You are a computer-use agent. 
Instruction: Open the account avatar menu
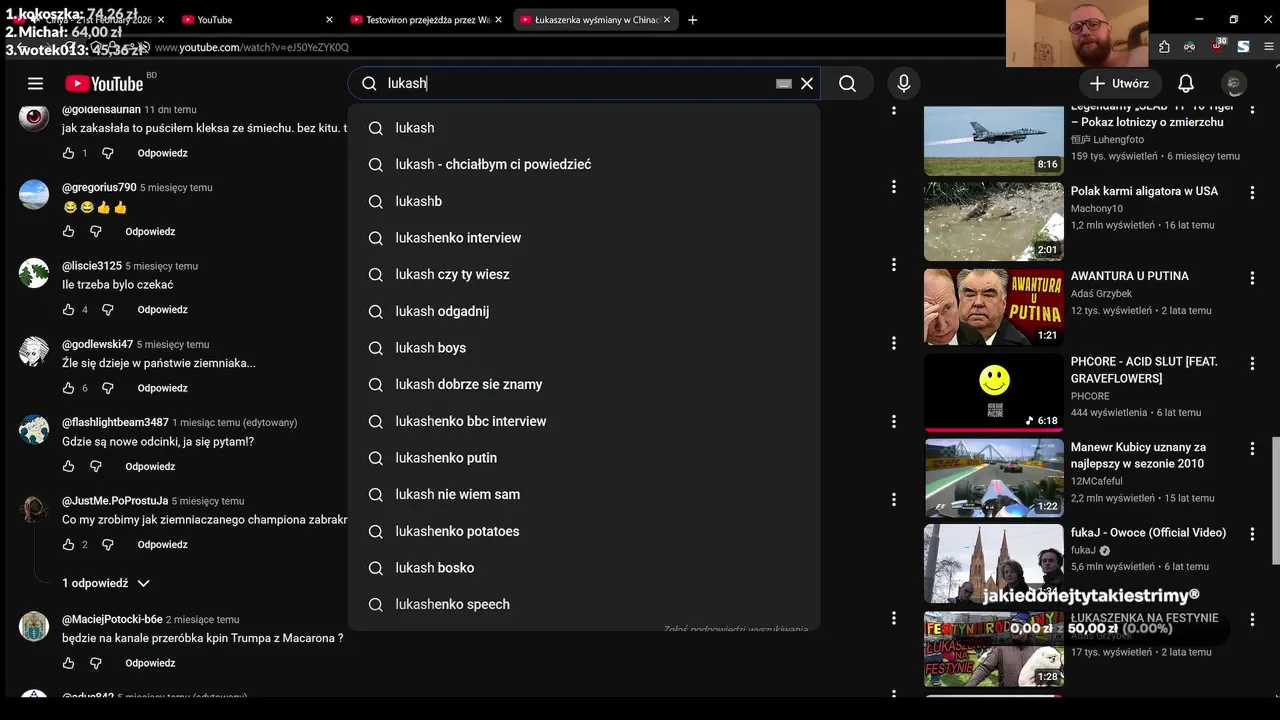click(x=1235, y=84)
